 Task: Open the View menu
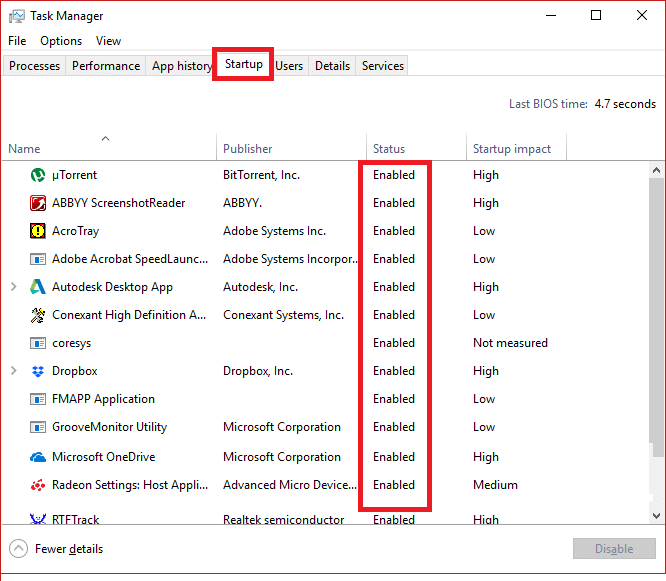[108, 41]
